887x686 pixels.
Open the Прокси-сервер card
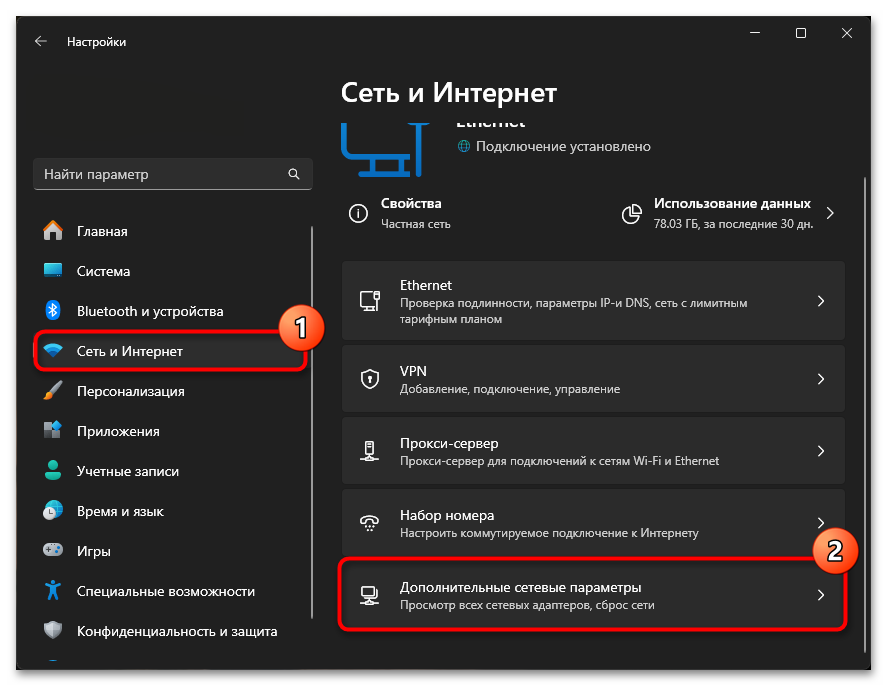point(593,451)
